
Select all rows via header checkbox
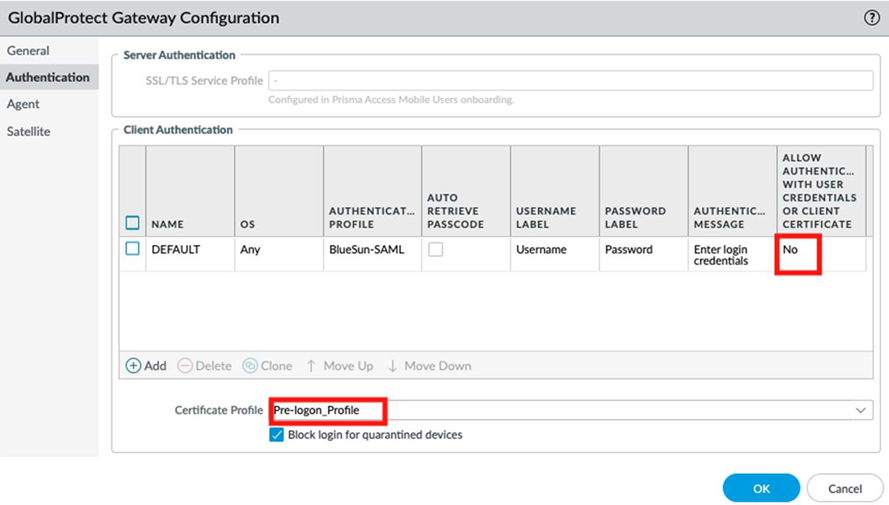click(x=132, y=223)
